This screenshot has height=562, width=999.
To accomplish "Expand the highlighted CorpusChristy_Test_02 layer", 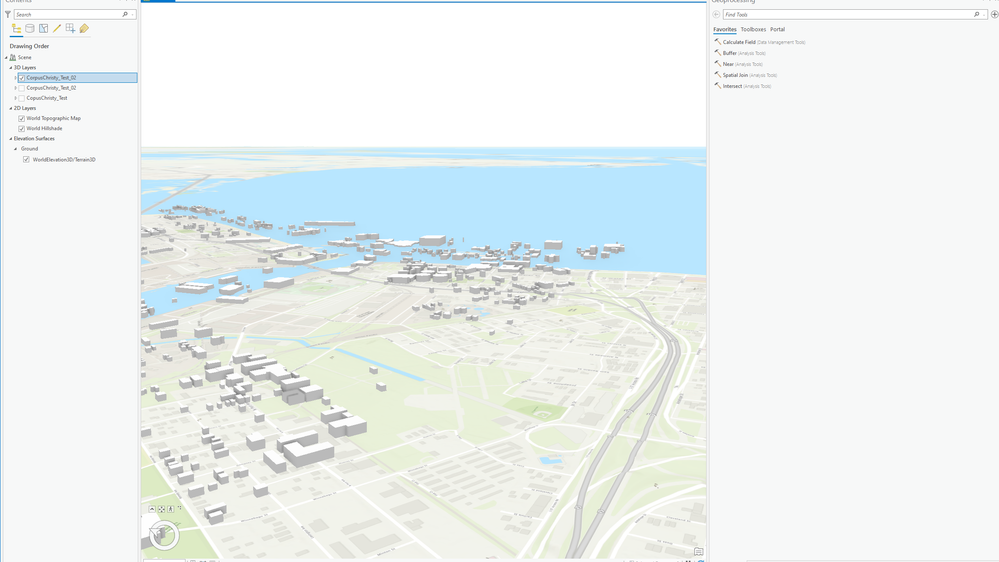I will click(15, 78).
